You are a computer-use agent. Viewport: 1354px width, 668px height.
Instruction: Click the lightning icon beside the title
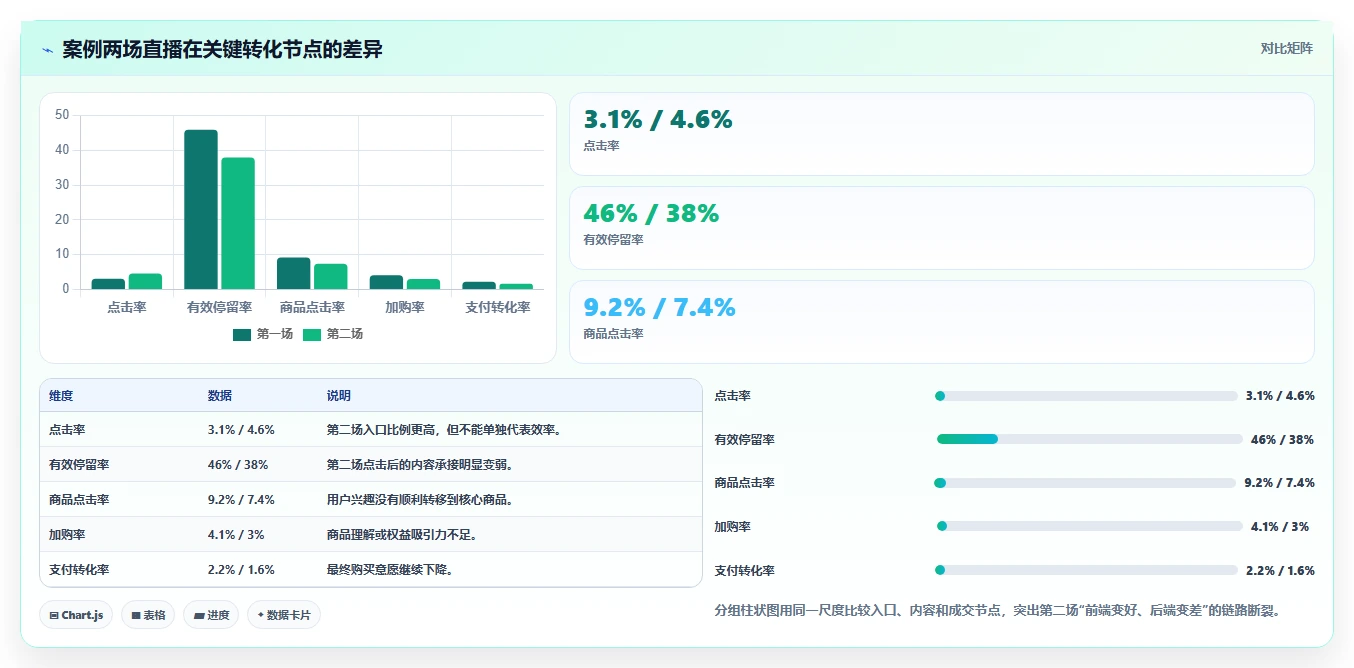coord(48,50)
